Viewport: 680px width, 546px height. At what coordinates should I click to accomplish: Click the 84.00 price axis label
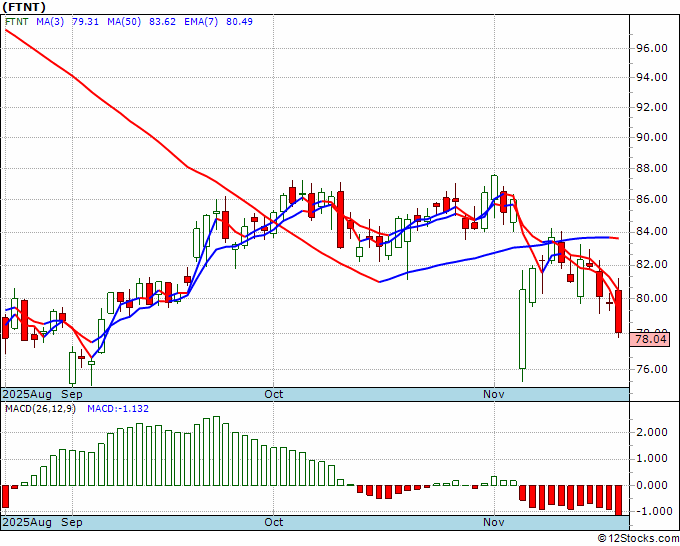[x=652, y=232]
